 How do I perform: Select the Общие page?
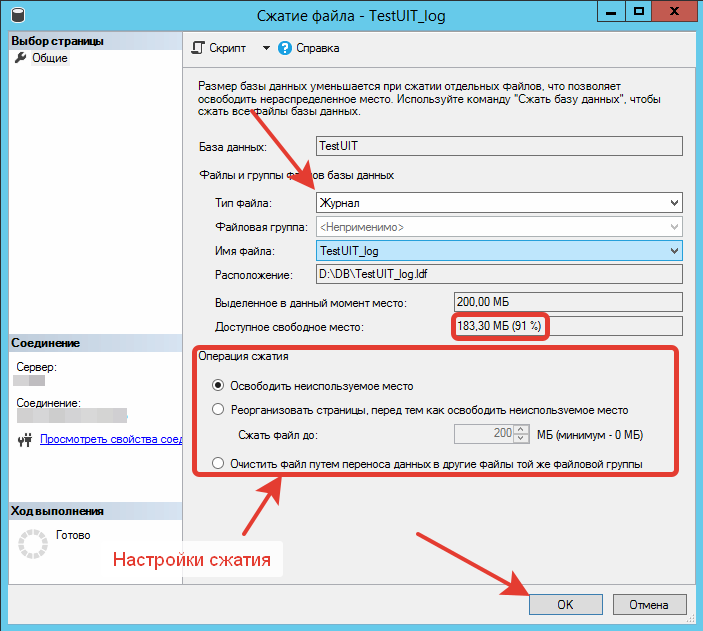(x=50, y=58)
